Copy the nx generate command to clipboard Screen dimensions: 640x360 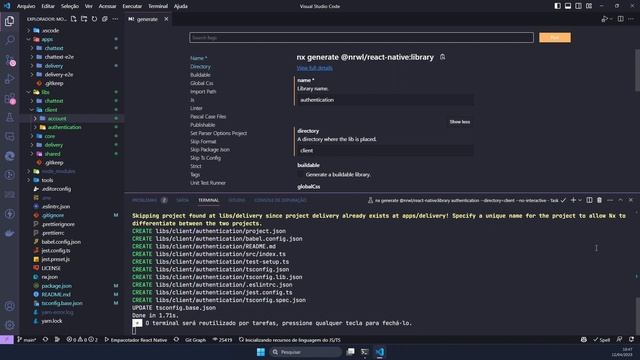442,57
